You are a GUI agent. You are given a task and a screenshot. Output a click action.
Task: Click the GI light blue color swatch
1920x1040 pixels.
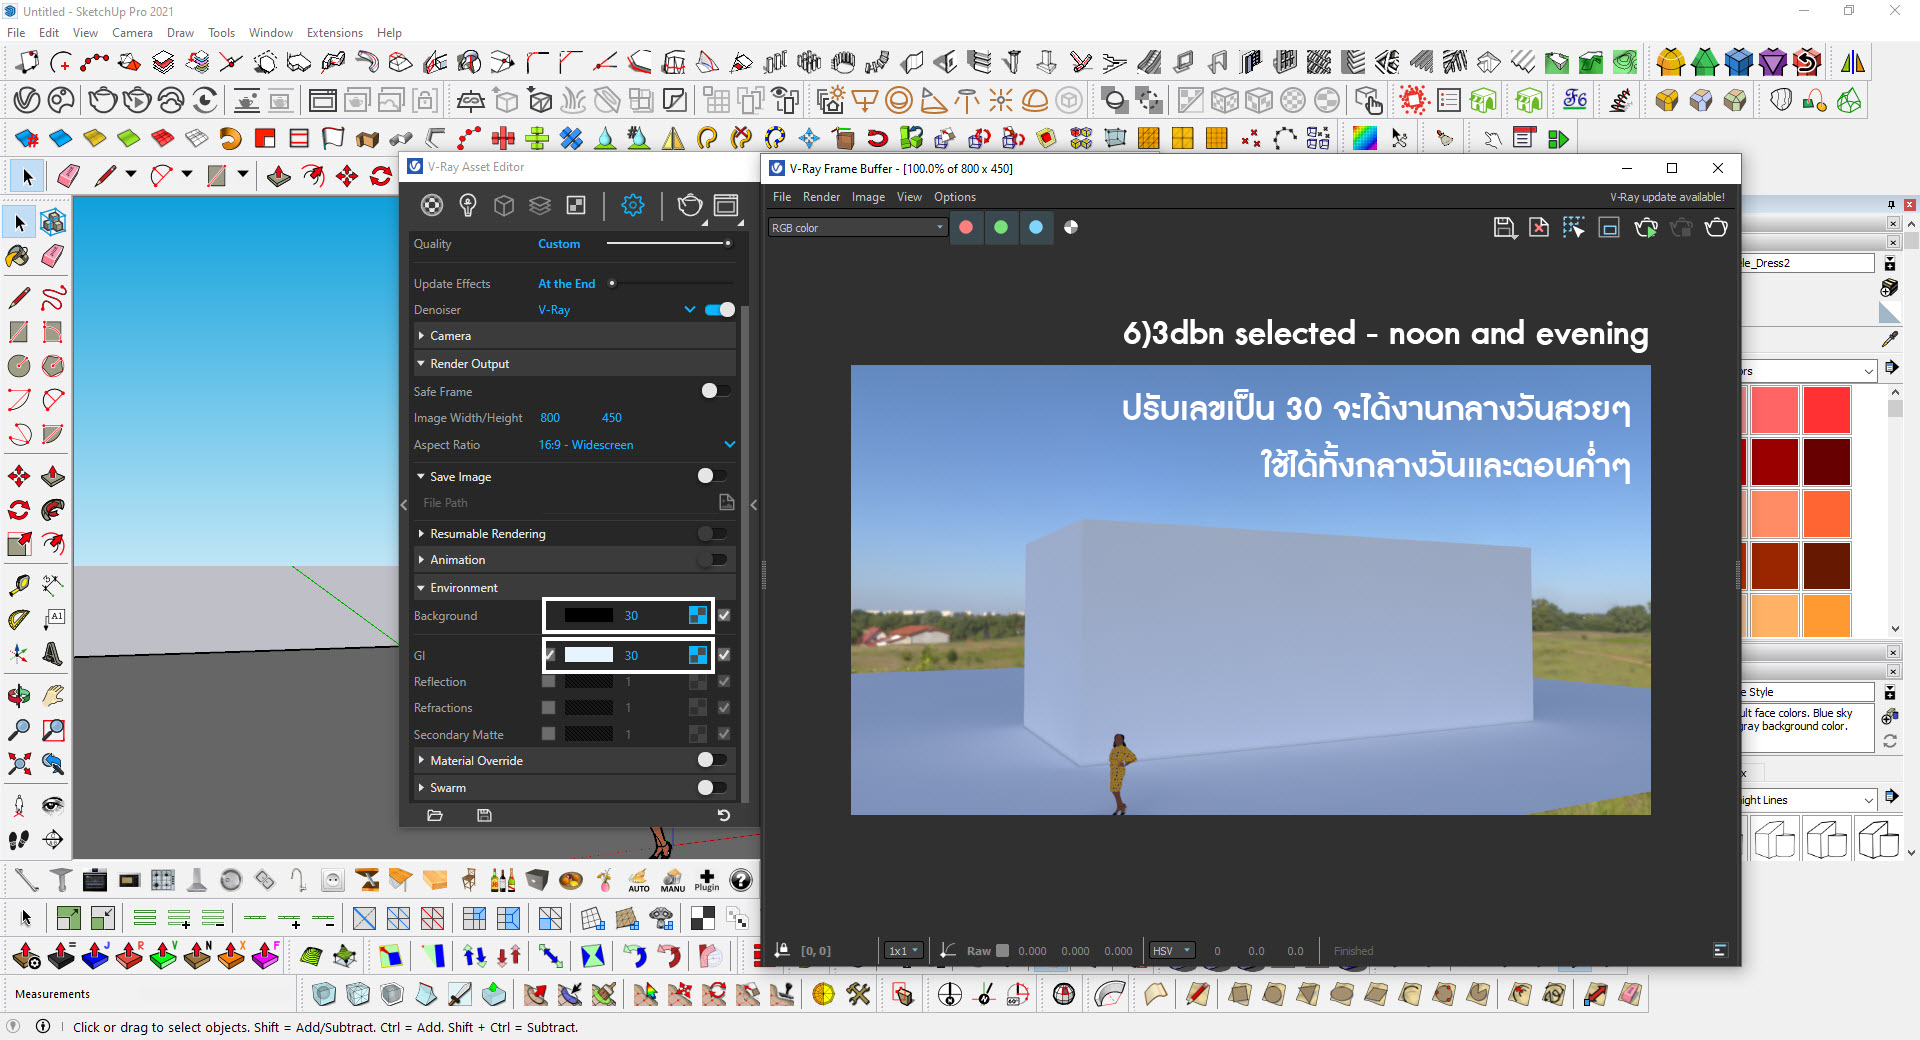(589, 655)
